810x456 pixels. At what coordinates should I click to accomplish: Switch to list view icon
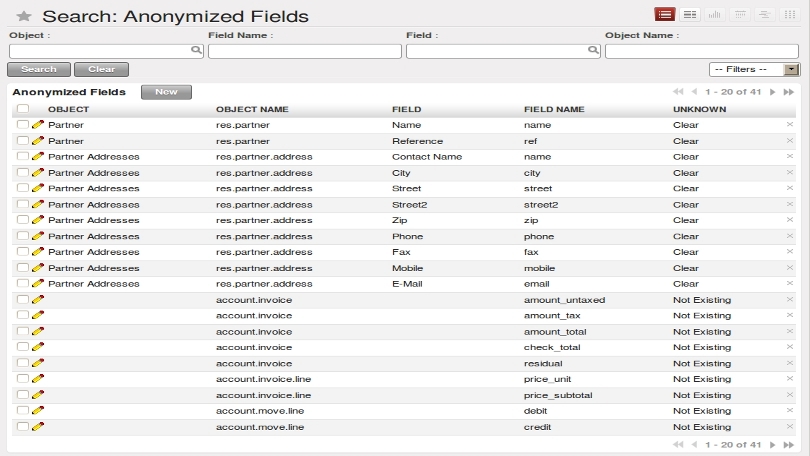(664, 14)
